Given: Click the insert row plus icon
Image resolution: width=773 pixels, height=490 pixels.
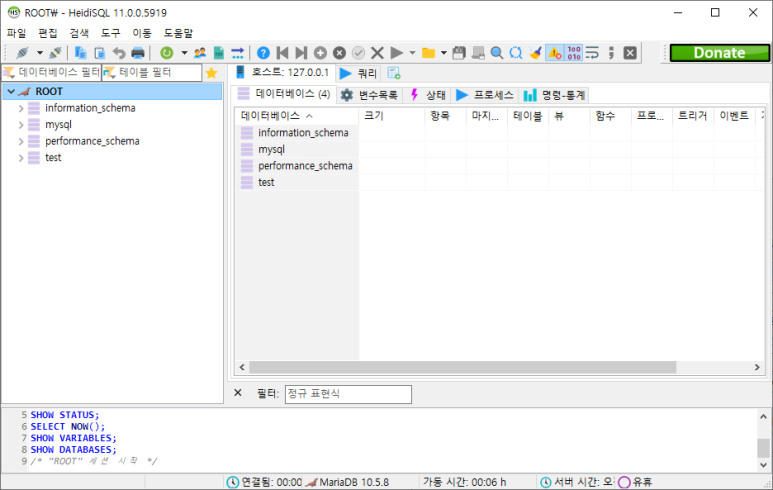Looking at the screenshot, I should coord(320,53).
